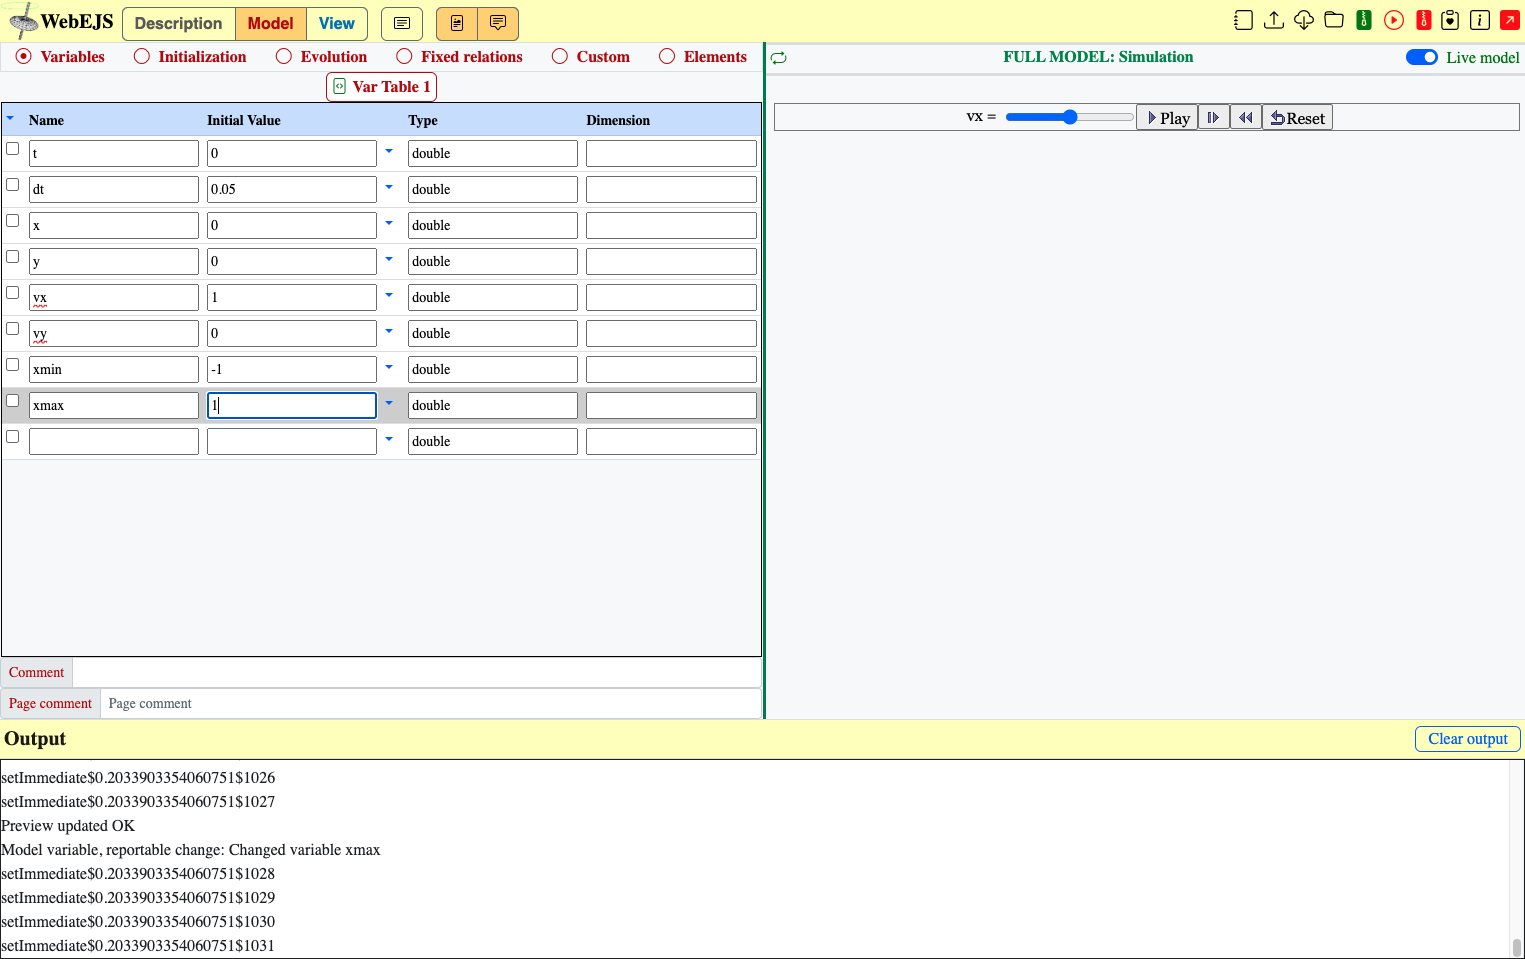Adjust the vx slider handle
Screen dimensions: 1525x959
coord(1070,117)
